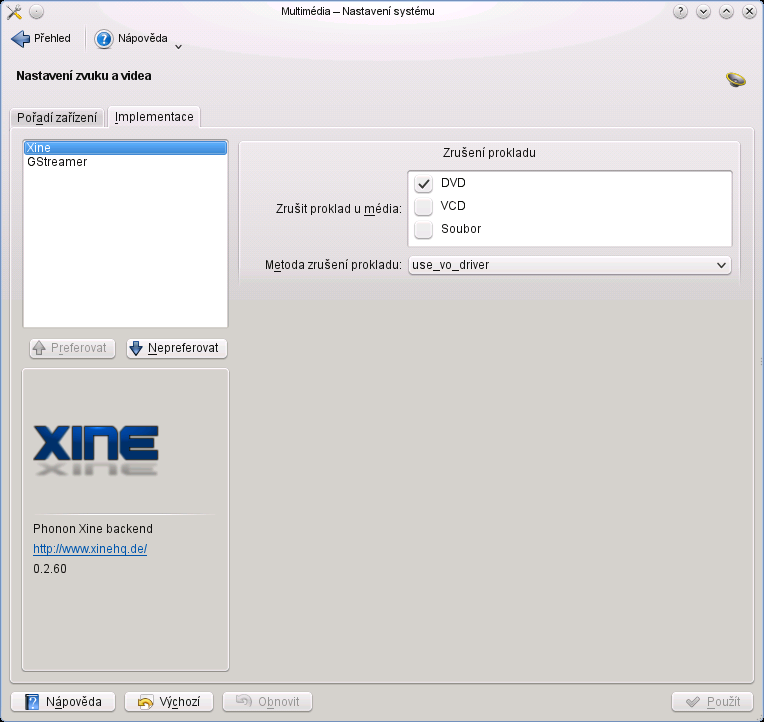Click the Nápověda question mark toolbar icon

[103, 39]
